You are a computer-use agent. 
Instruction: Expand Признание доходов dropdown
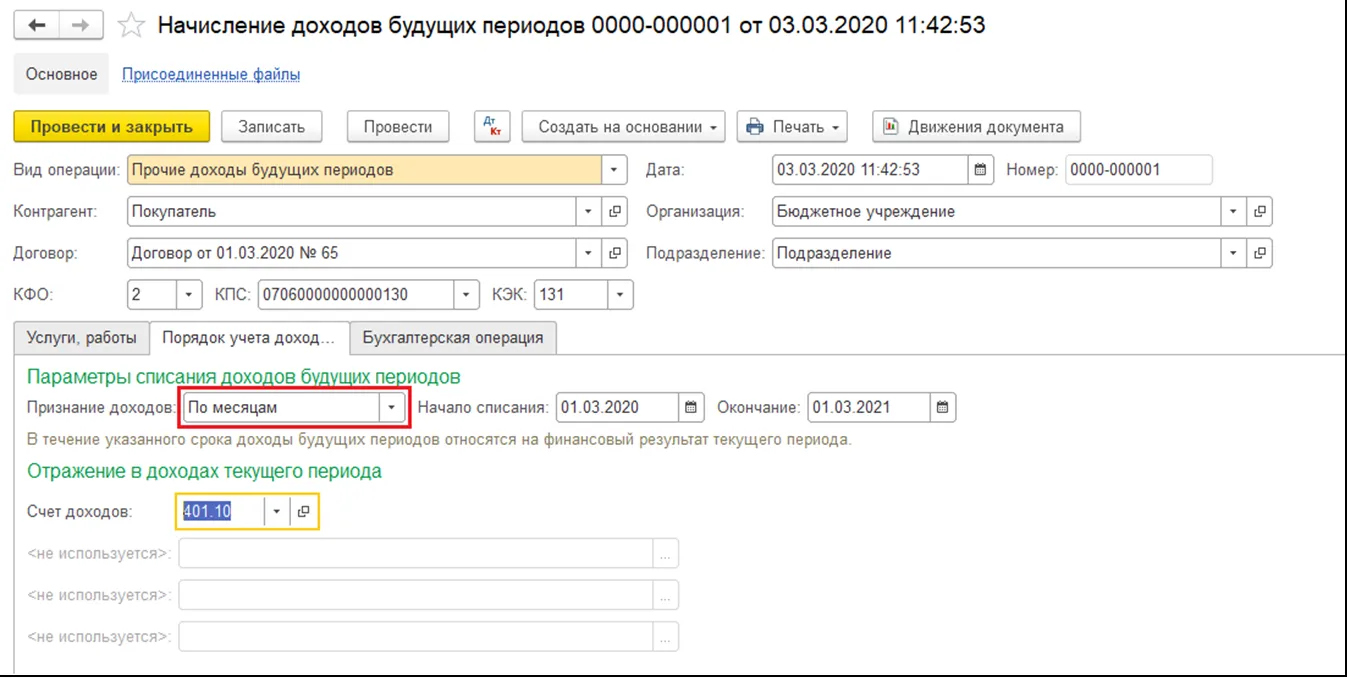click(x=392, y=408)
